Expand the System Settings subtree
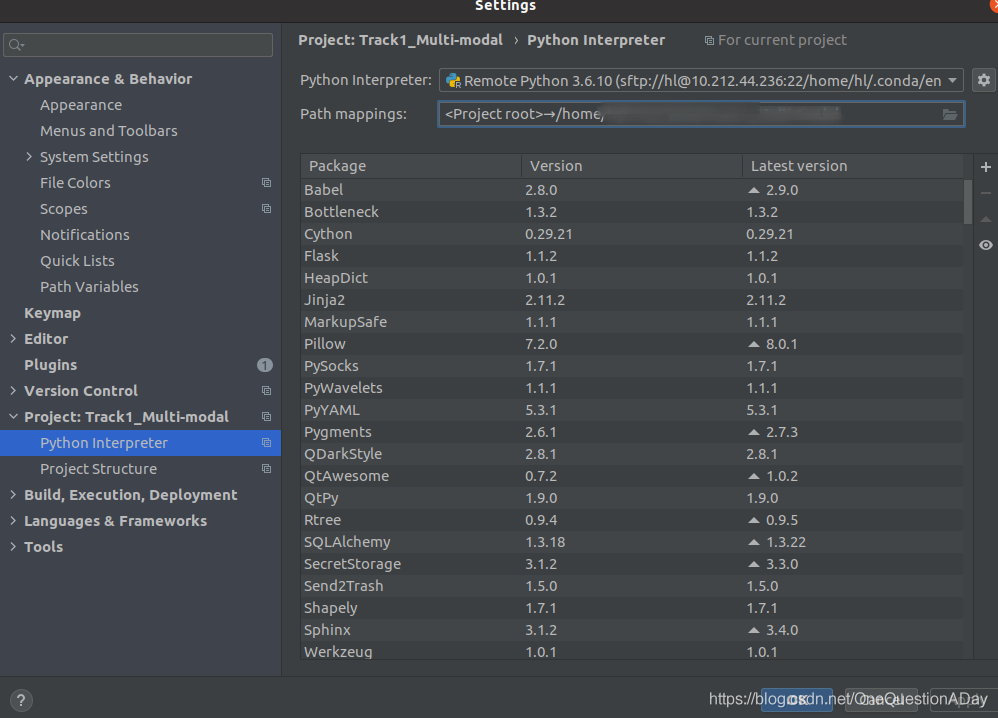 (x=29, y=157)
